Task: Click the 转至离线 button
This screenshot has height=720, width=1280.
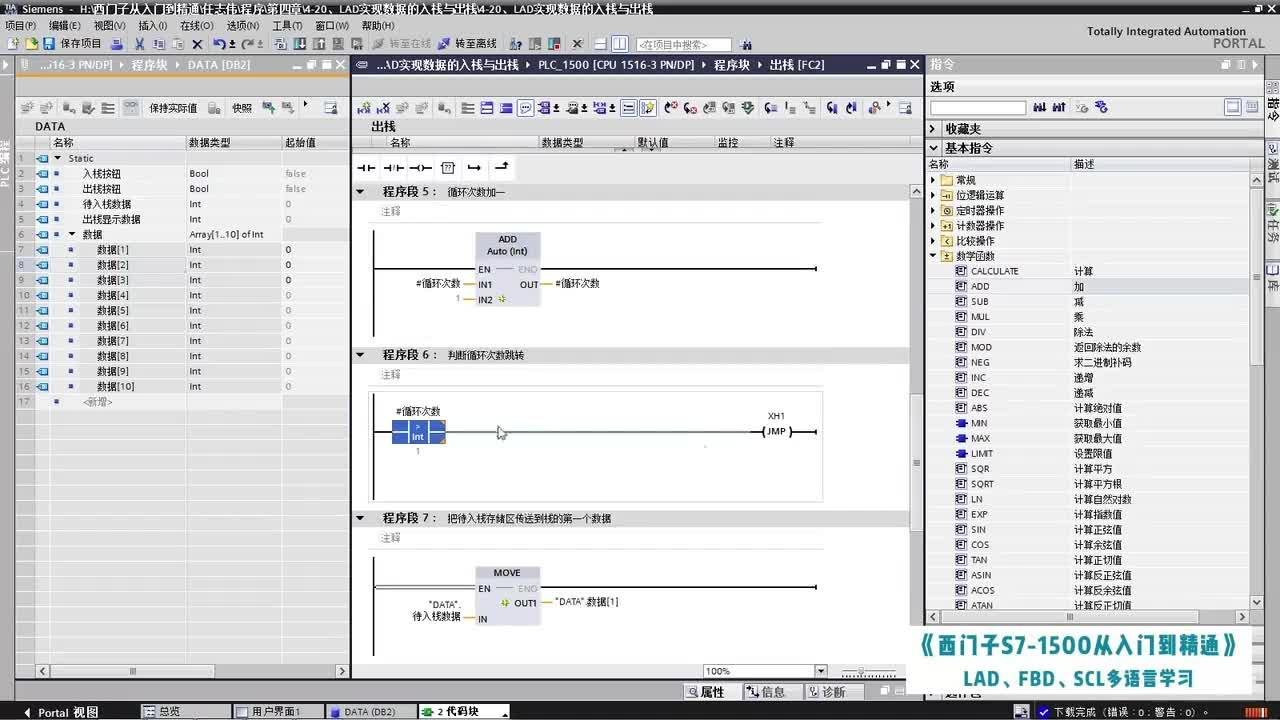Action: pyautogui.click(x=467, y=44)
